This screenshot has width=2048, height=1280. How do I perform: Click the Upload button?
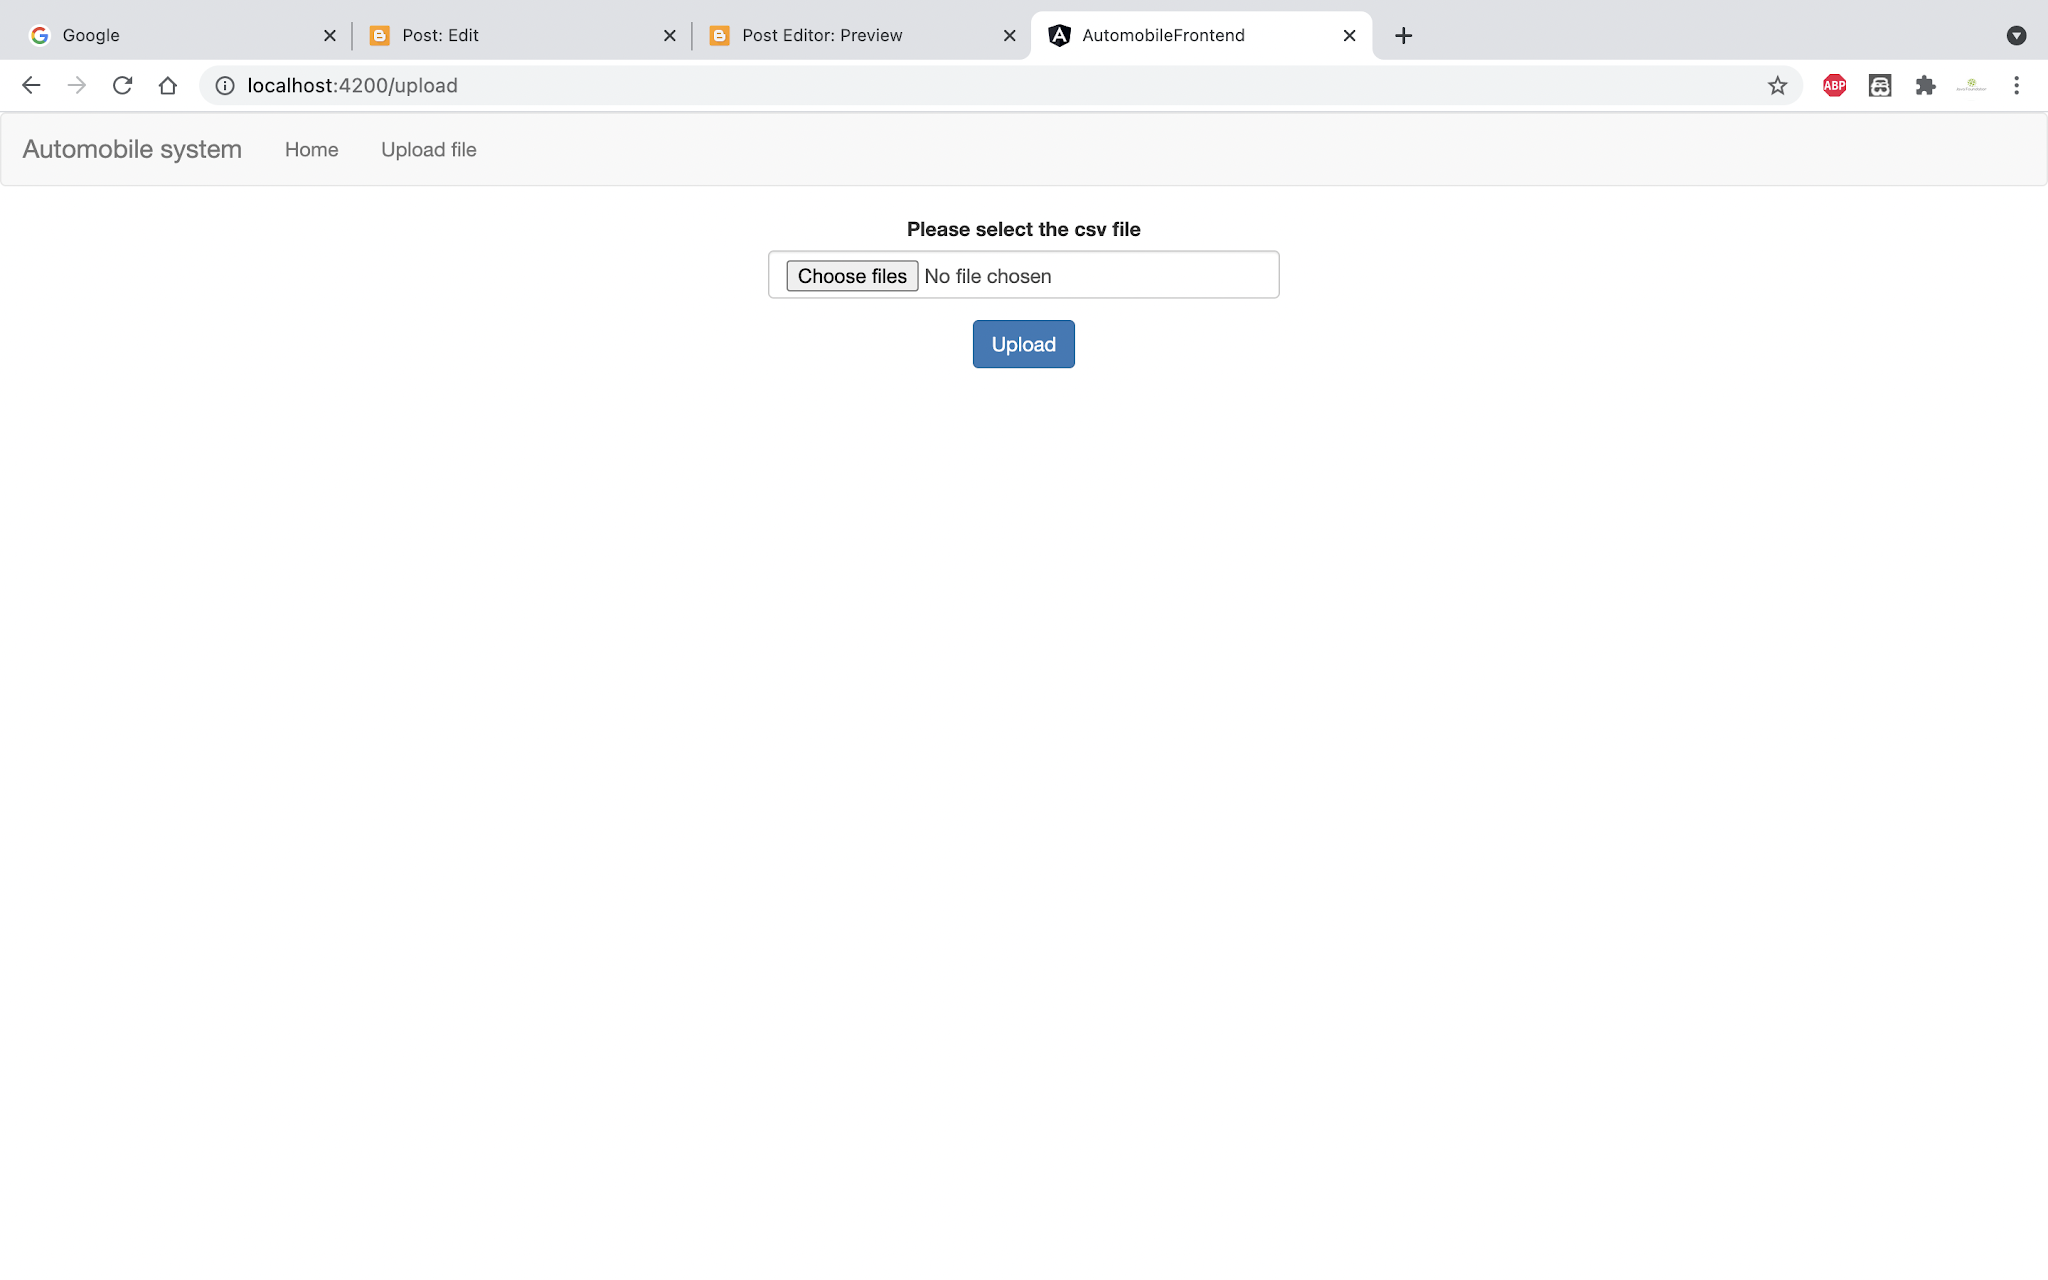(x=1023, y=344)
